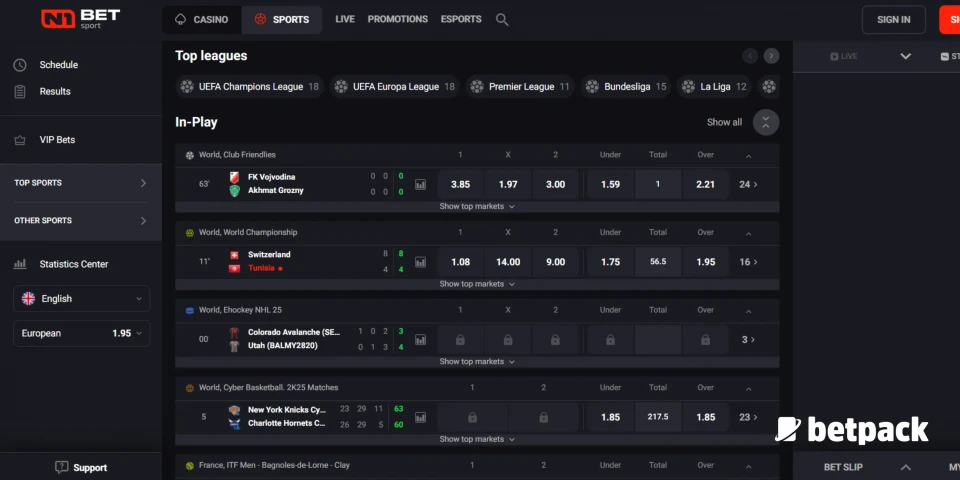Viewport: 960px width, 480px height.
Task: Open the LIVE menu item
Action: coord(345,20)
